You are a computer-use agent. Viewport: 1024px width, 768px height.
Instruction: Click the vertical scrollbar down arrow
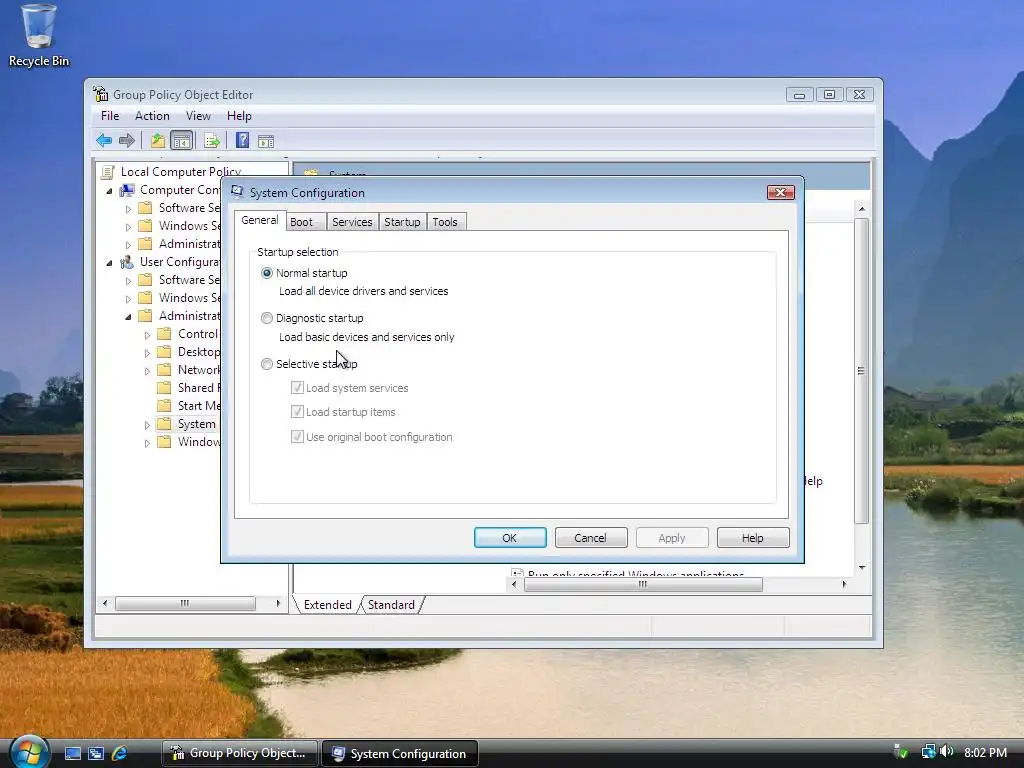click(x=861, y=568)
